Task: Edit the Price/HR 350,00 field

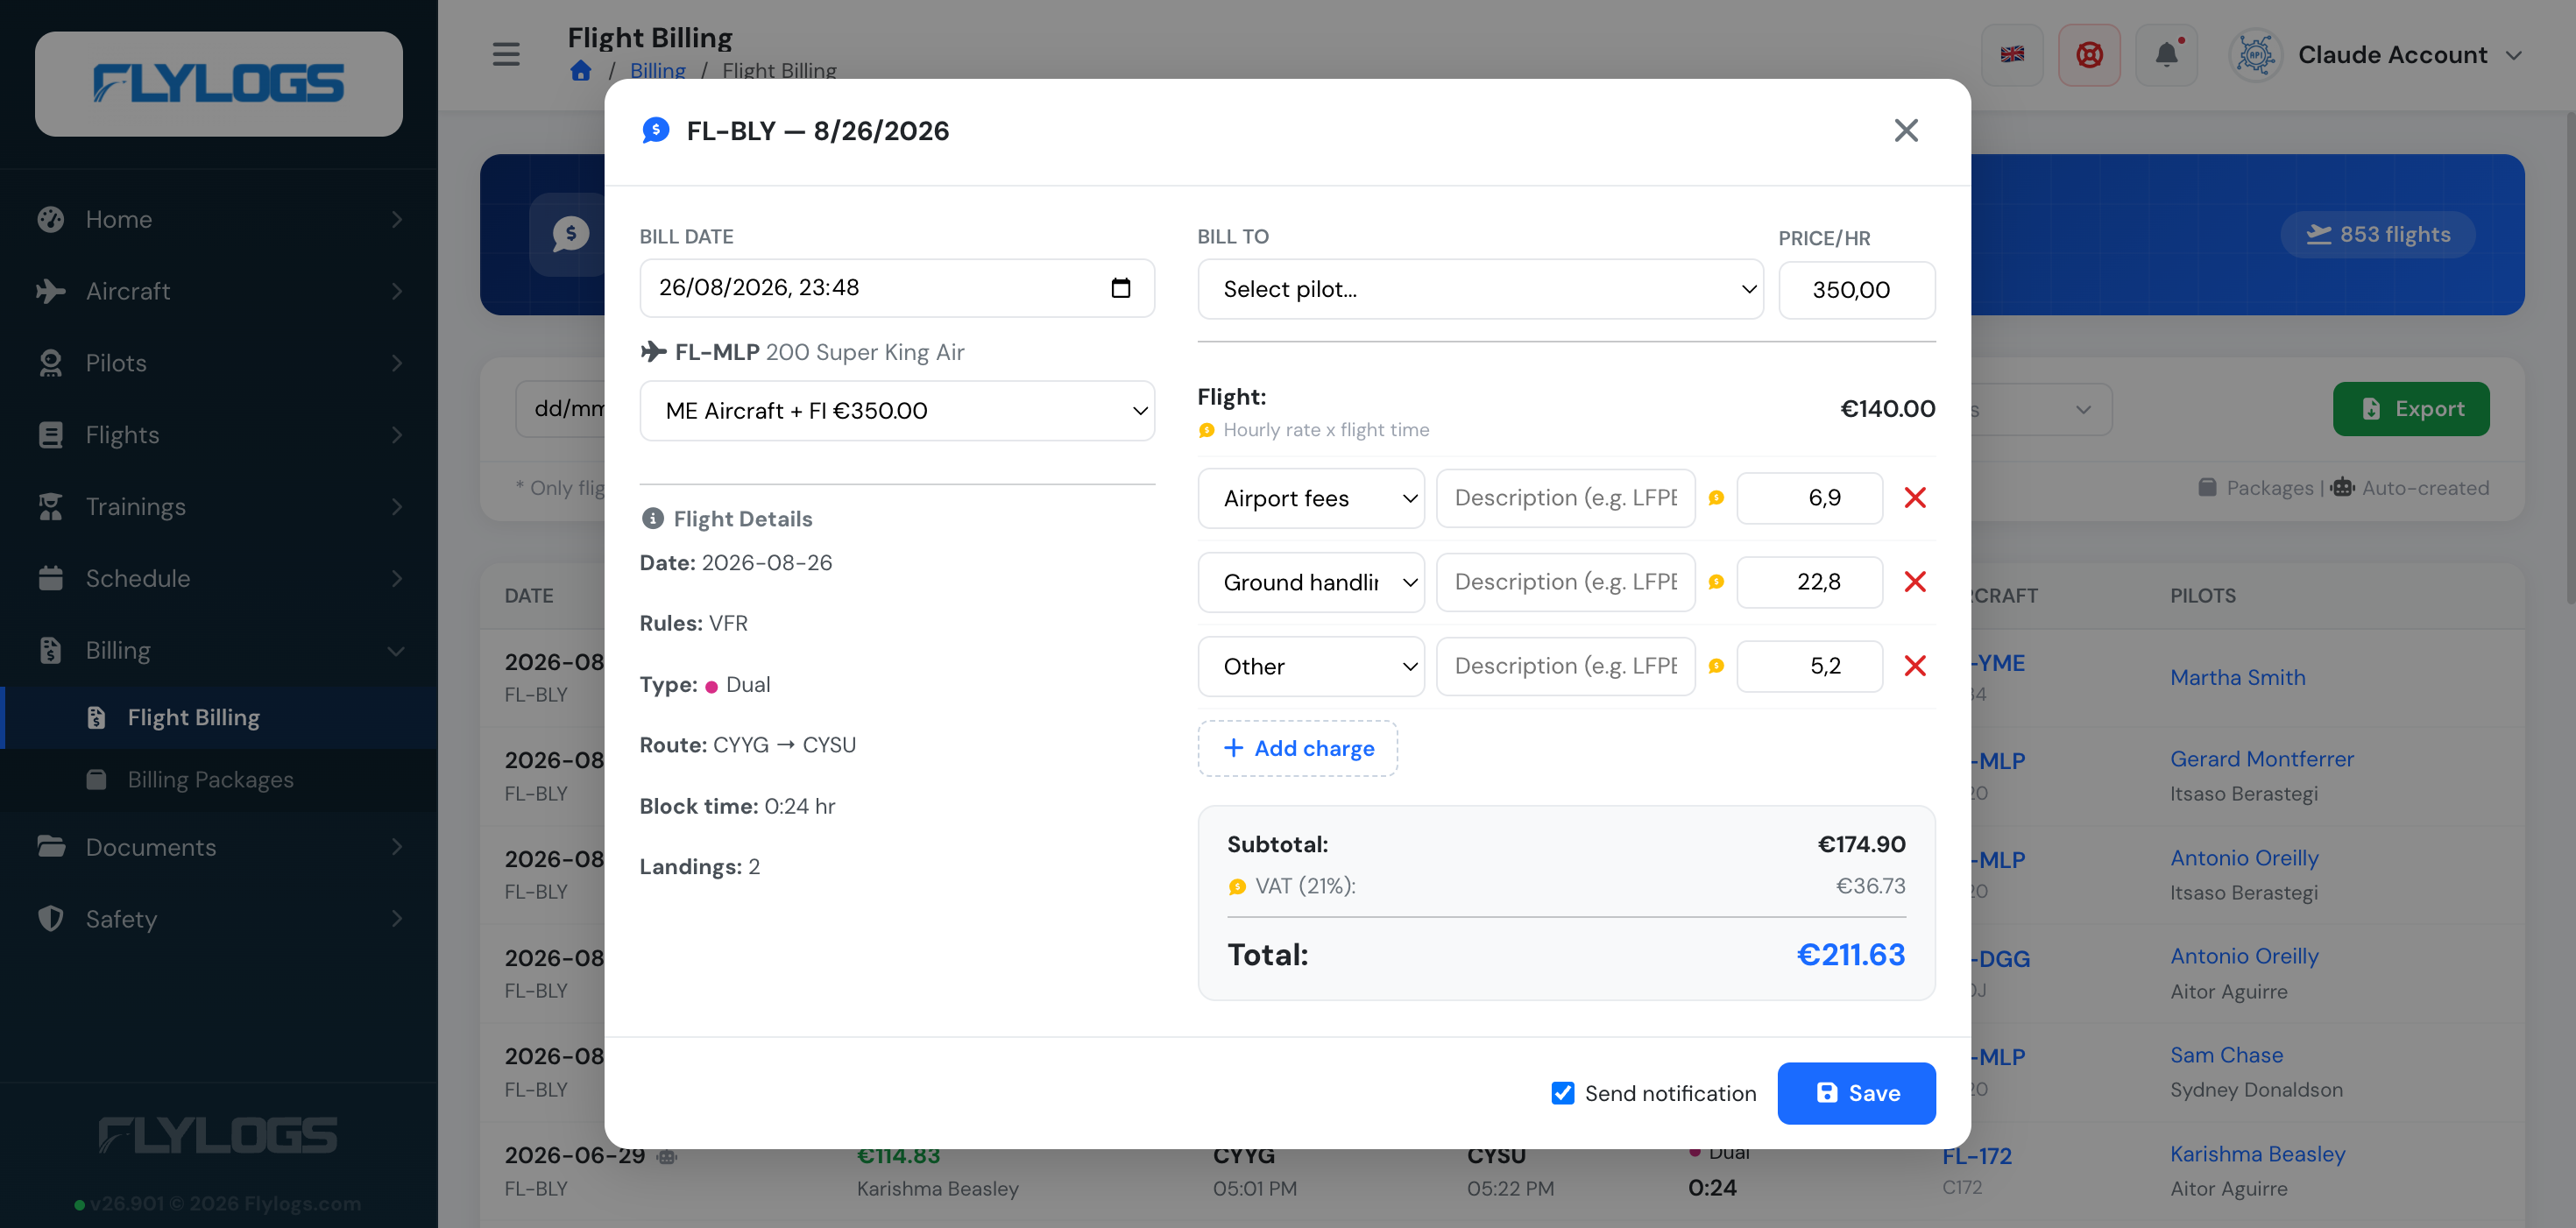Action: pos(1856,290)
